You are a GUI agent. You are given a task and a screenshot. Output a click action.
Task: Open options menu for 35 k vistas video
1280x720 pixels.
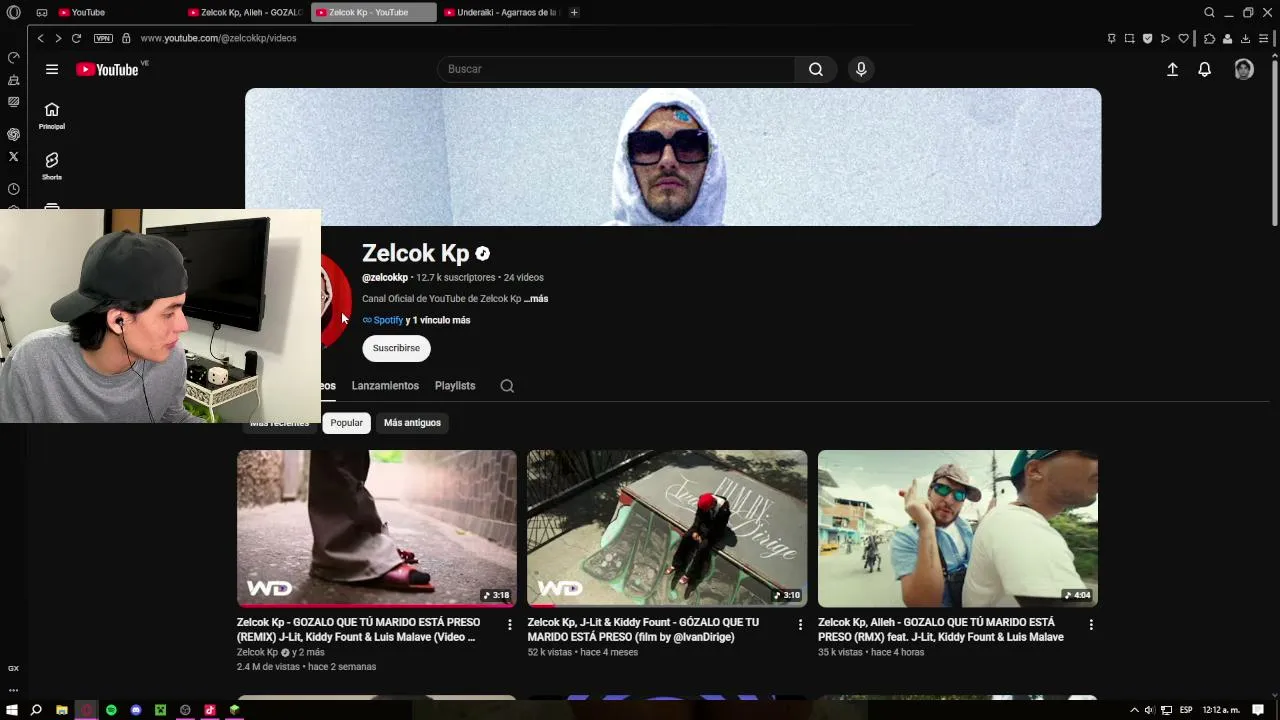(x=1091, y=625)
